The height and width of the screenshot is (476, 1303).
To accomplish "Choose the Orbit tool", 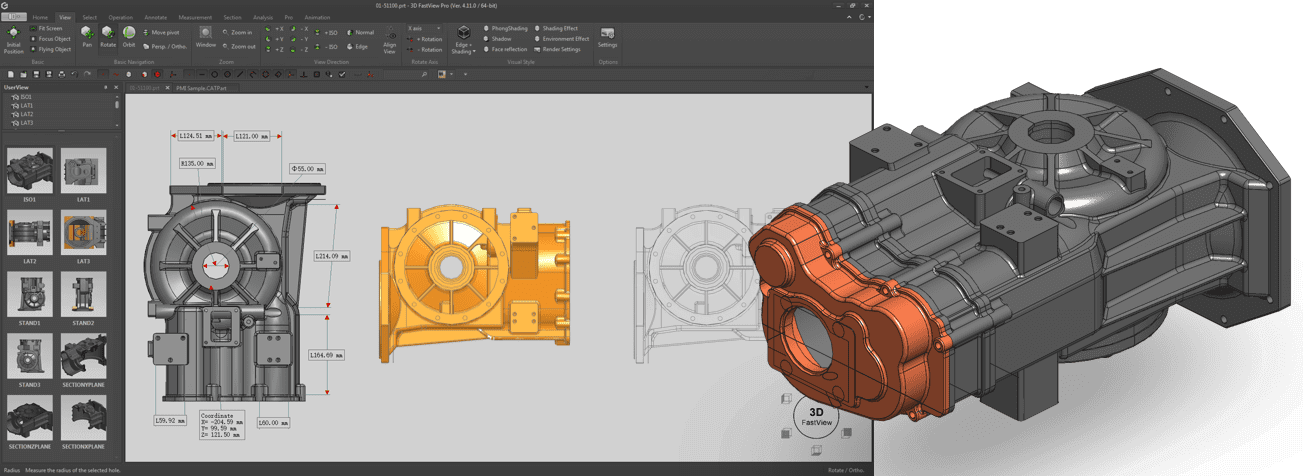I will pos(129,37).
